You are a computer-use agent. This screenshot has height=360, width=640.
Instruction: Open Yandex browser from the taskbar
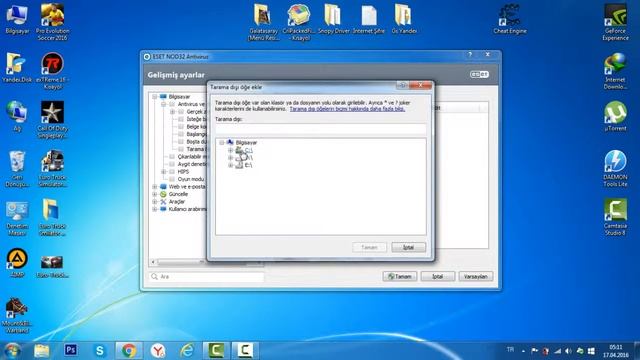(158, 350)
